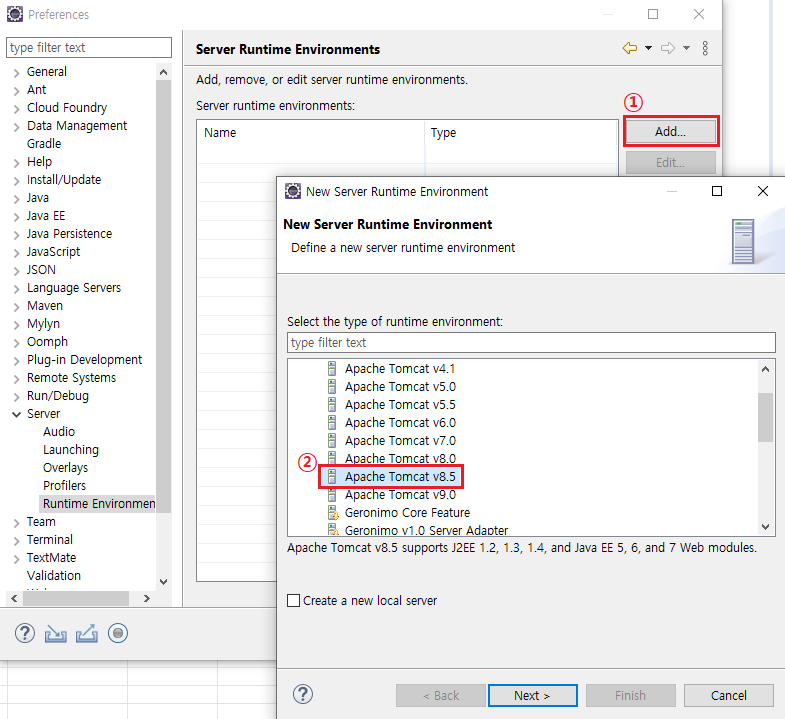785x719 pixels.
Task: Click the preferences tree scroll left arrow
Action: tap(14, 598)
